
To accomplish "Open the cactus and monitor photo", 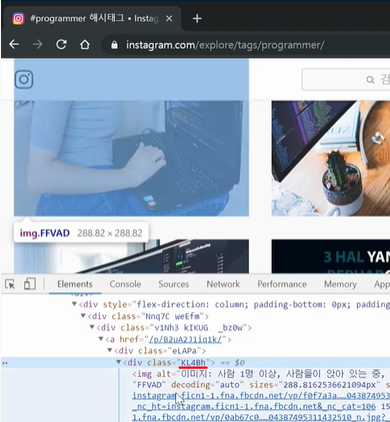I will tap(331, 158).
